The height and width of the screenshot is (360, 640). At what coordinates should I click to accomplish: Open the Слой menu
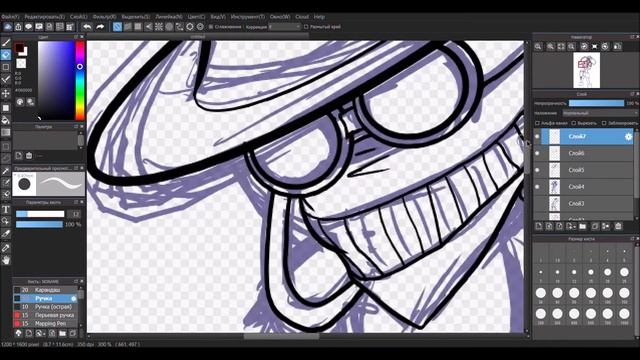(x=79, y=17)
